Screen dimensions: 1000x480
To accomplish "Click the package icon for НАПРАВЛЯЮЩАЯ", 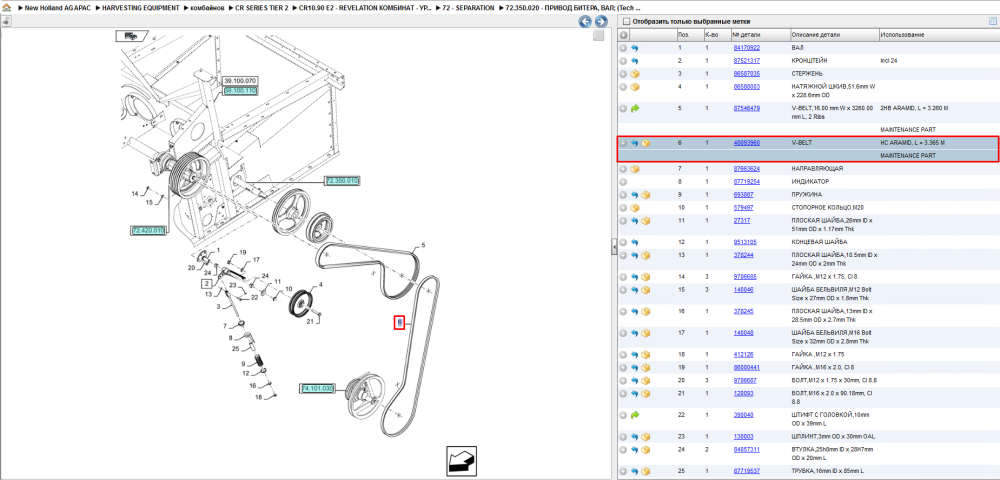I will [635, 169].
